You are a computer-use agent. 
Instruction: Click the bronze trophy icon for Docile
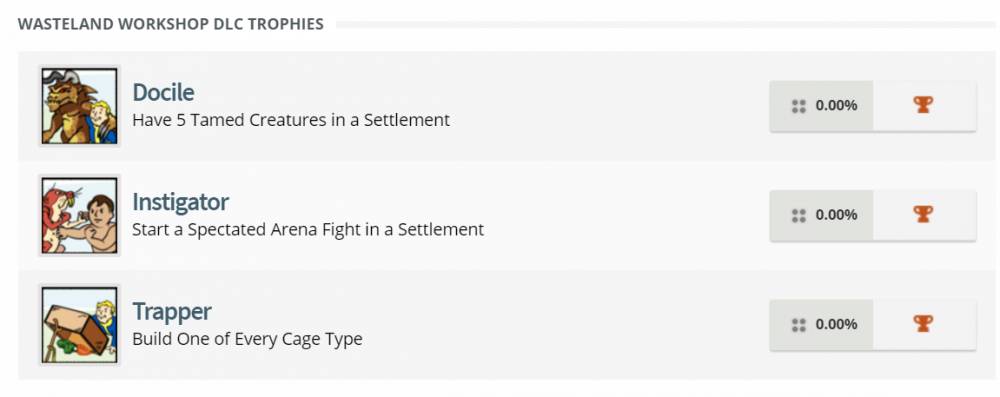(x=923, y=105)
